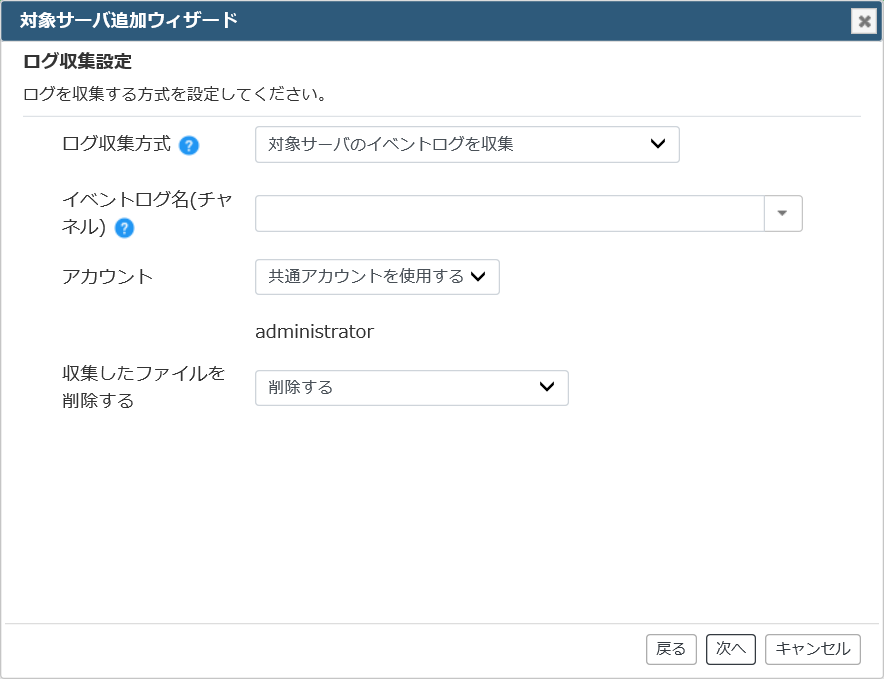884x679 pixels.
Task: Click the administrator account name text
Action: [314, 332]
